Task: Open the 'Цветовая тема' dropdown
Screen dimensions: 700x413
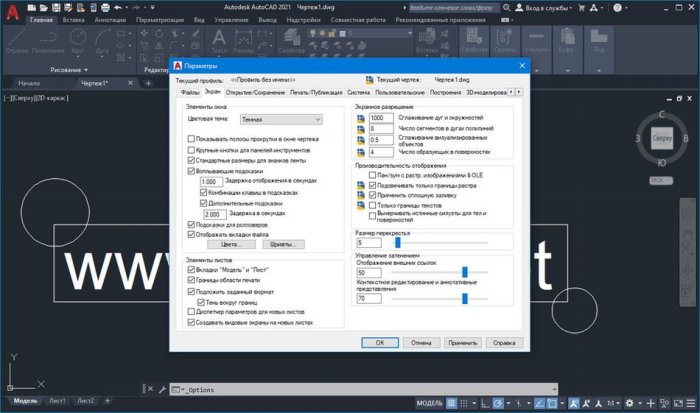Action: coord(281,119)
